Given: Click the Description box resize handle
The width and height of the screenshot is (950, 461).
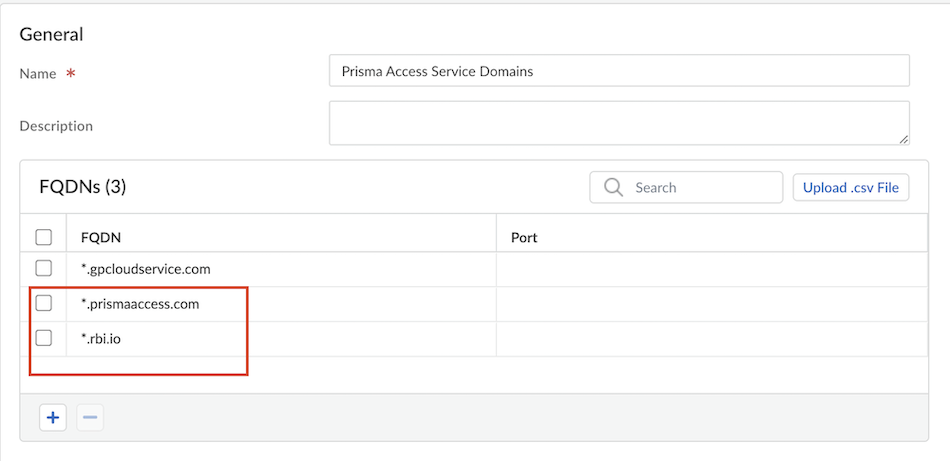Looking at the screenshot, I should [x=903, y=139].
